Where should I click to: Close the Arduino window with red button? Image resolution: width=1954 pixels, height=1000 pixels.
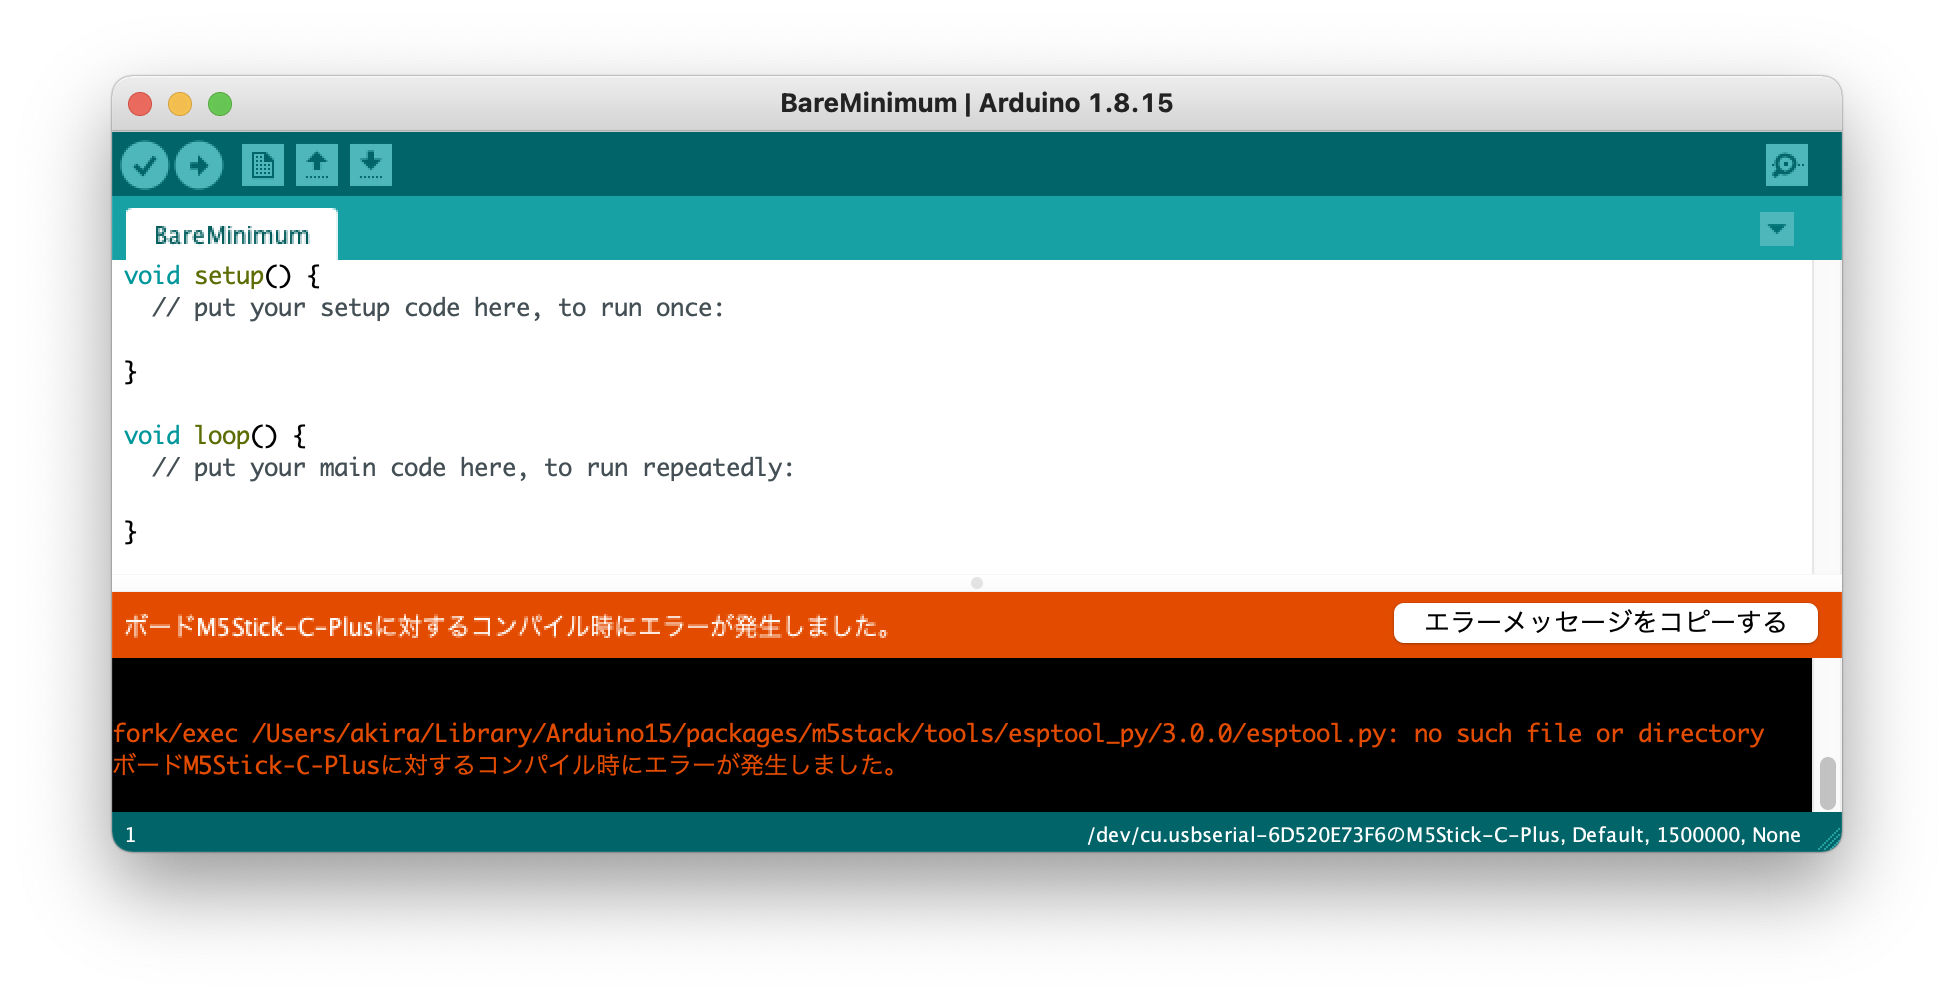click(x=140, y=104)
